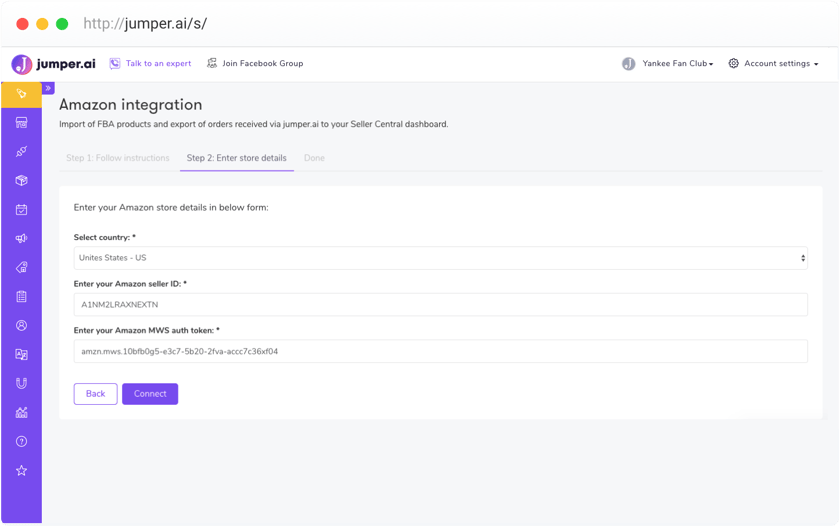Open the products box icon in sidebar
Screen dimensions: 840x526
[x=21, y=181]
